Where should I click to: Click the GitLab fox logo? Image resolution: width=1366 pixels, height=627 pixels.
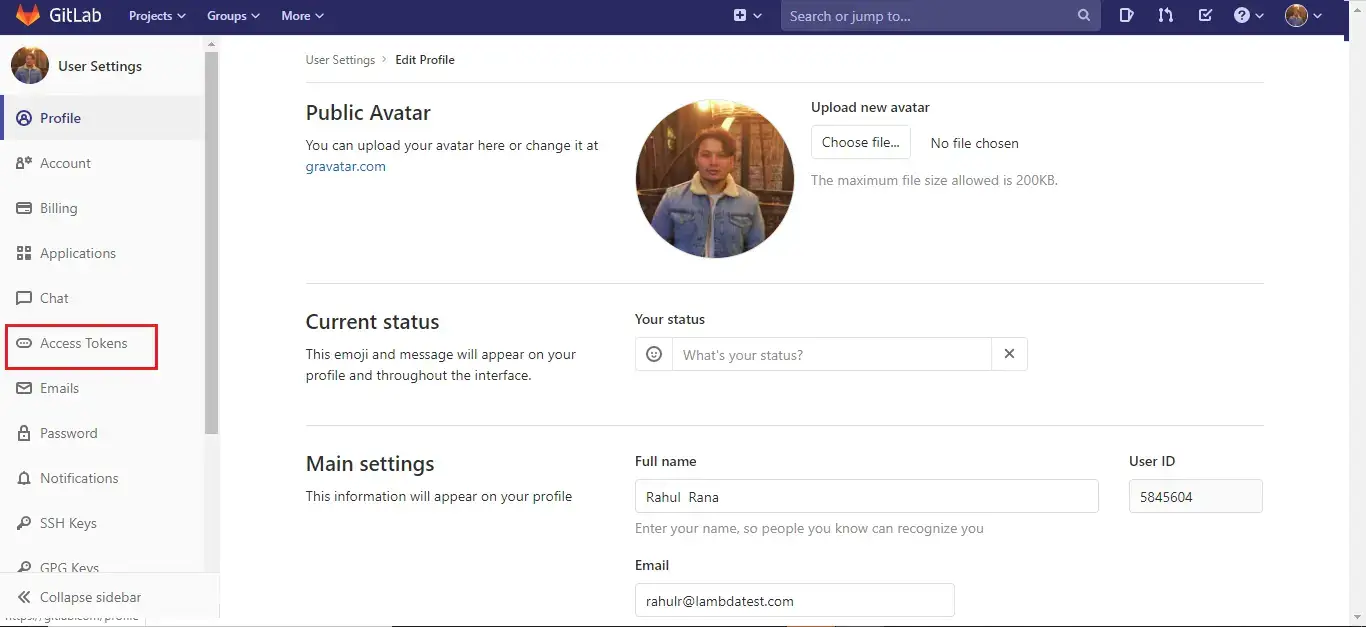pos(28,16)
